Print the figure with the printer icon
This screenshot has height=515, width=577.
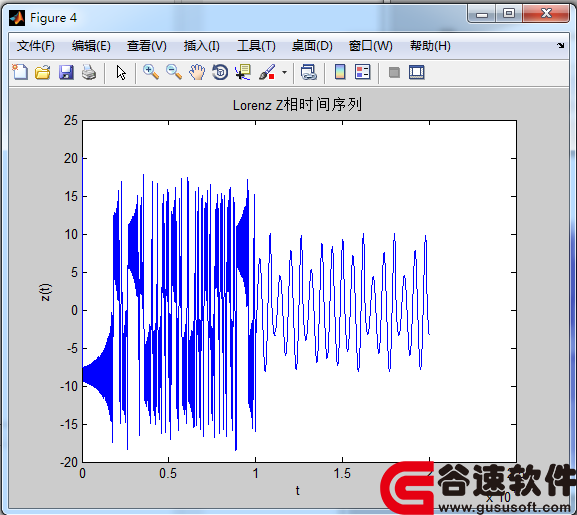click(89, 72)
